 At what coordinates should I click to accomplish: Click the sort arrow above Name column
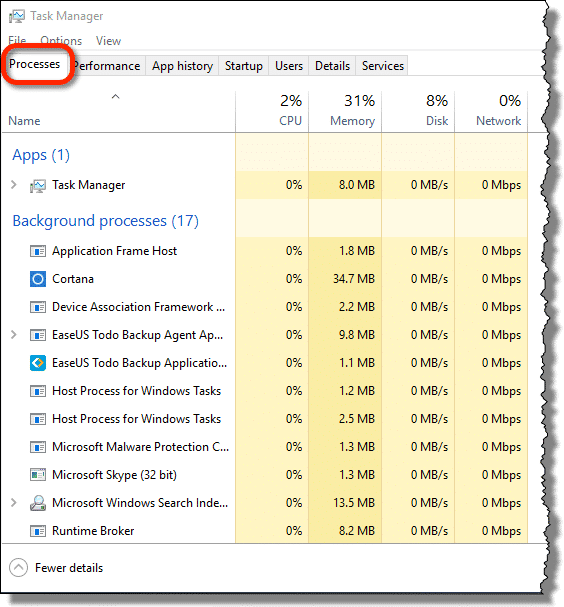(x=115, y=97)
